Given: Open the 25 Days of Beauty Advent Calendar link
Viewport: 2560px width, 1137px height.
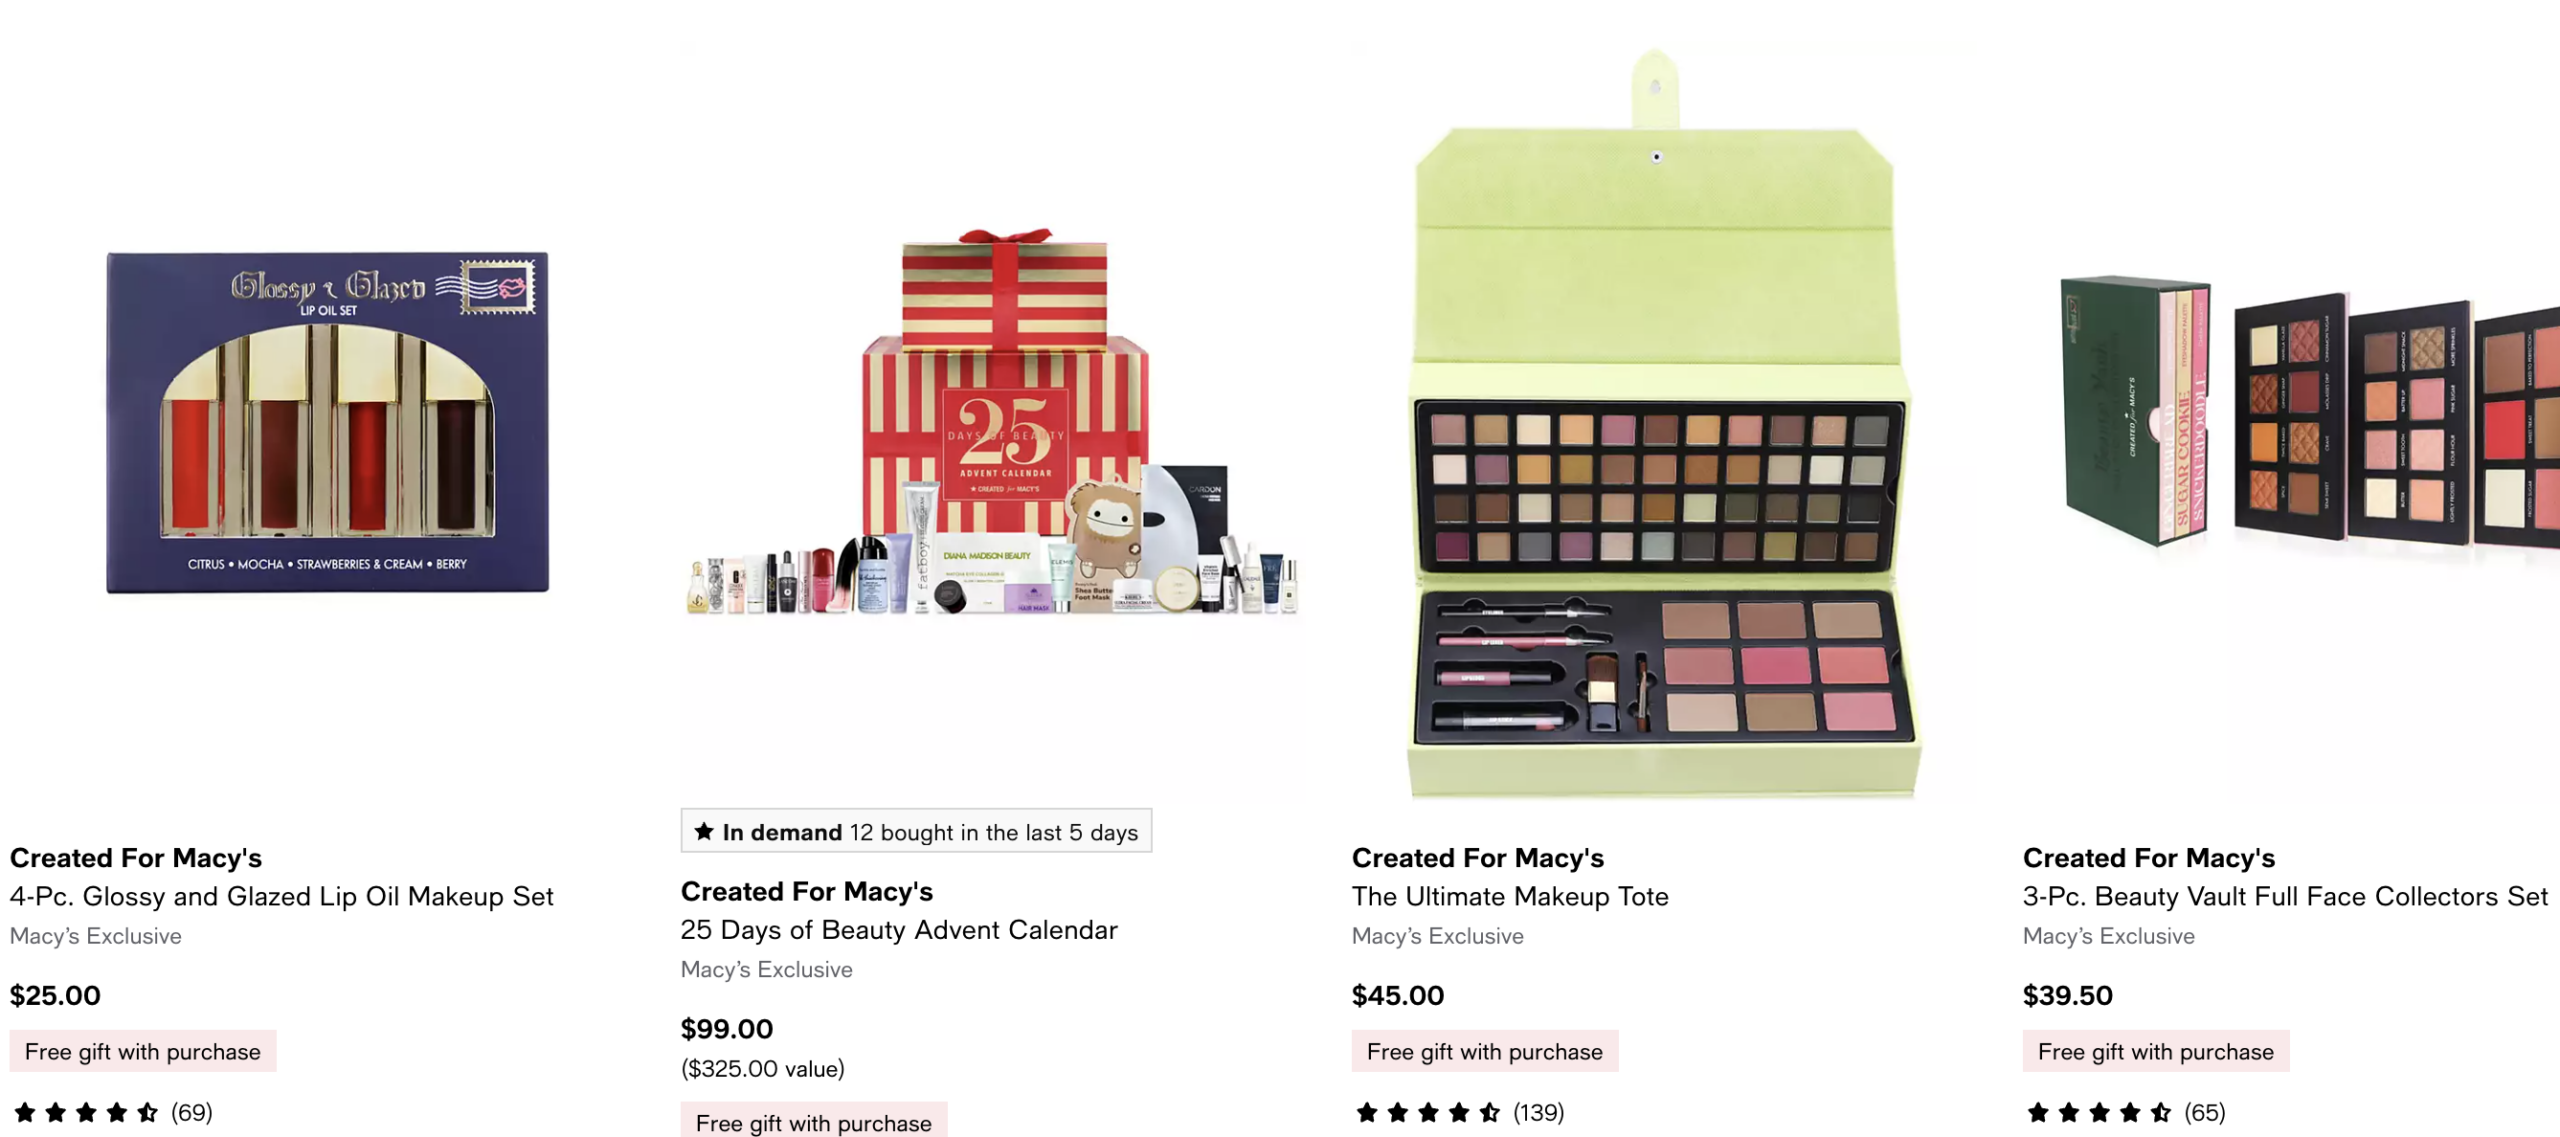Looking at the screenshot, I should 899,930.
